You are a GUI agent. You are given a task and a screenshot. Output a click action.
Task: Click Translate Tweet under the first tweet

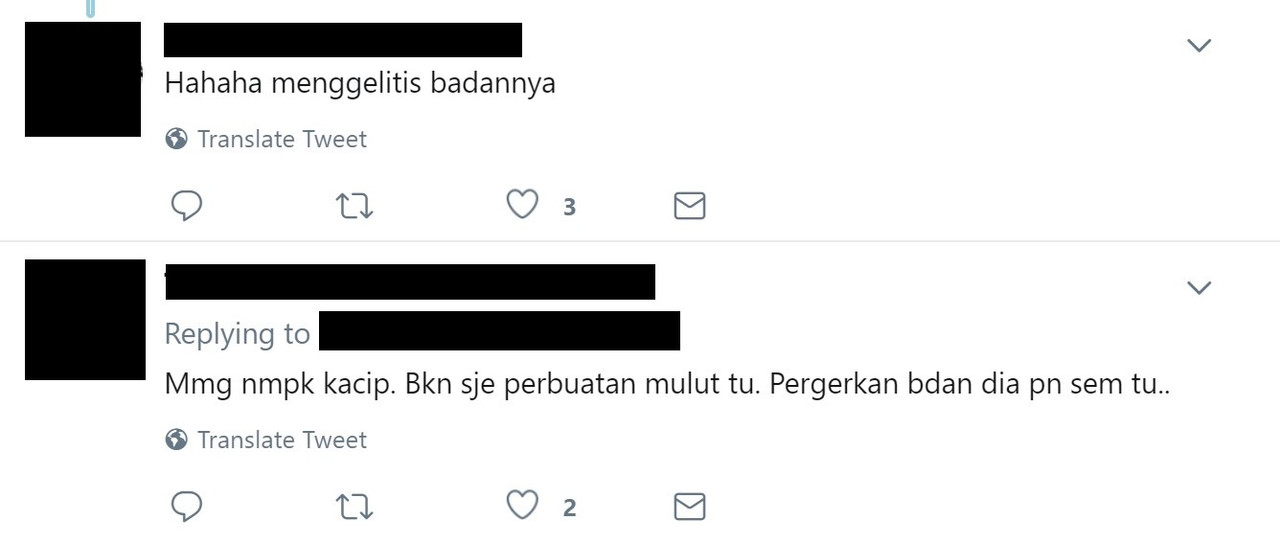pos(282,139)
